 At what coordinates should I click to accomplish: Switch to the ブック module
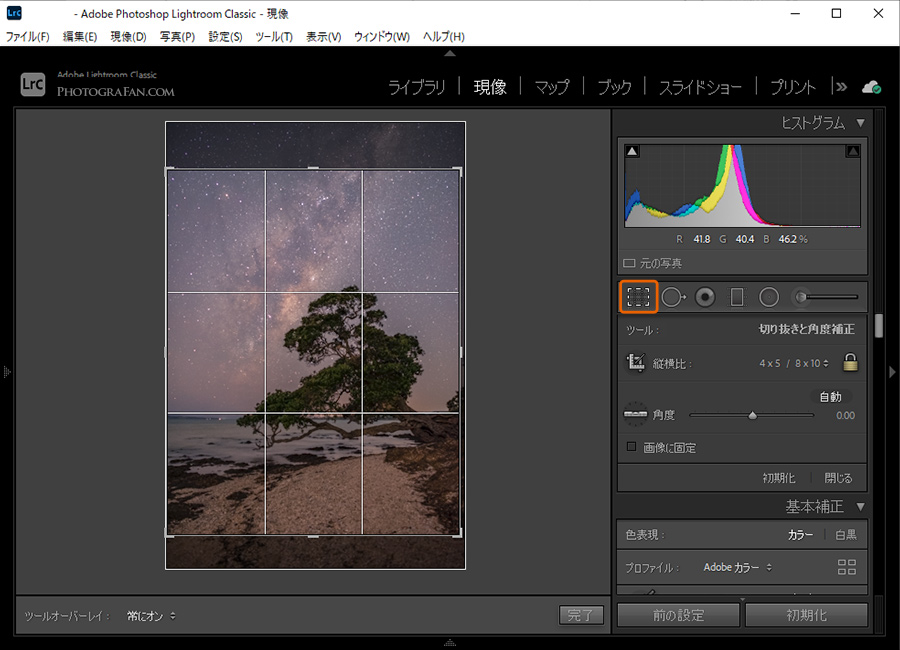[x=614, y=87]
